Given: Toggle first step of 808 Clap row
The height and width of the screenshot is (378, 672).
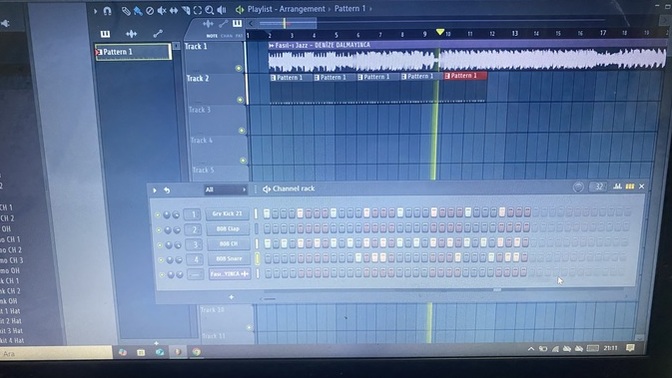Looking at the screenshot, I should (x=267, y=229).
